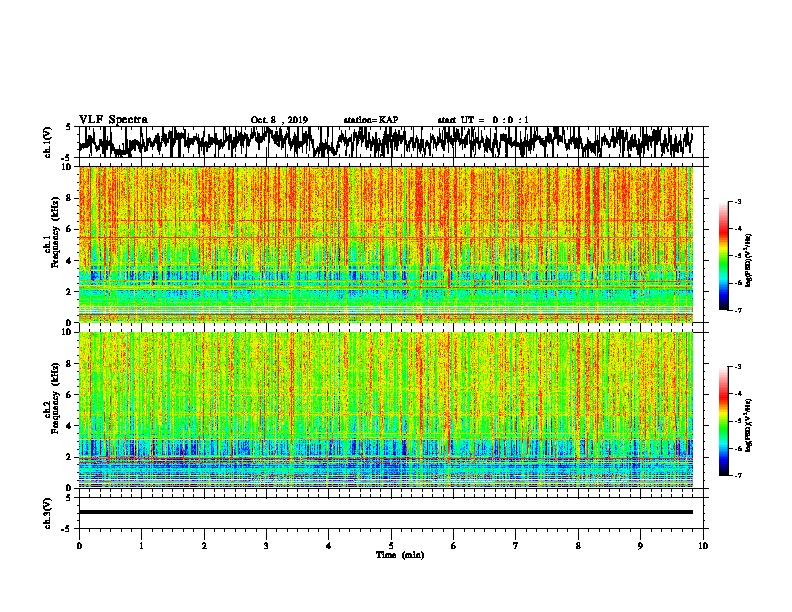Click the "-3" label on upper colorbar
792x612 pixels.
pos(737,201)
